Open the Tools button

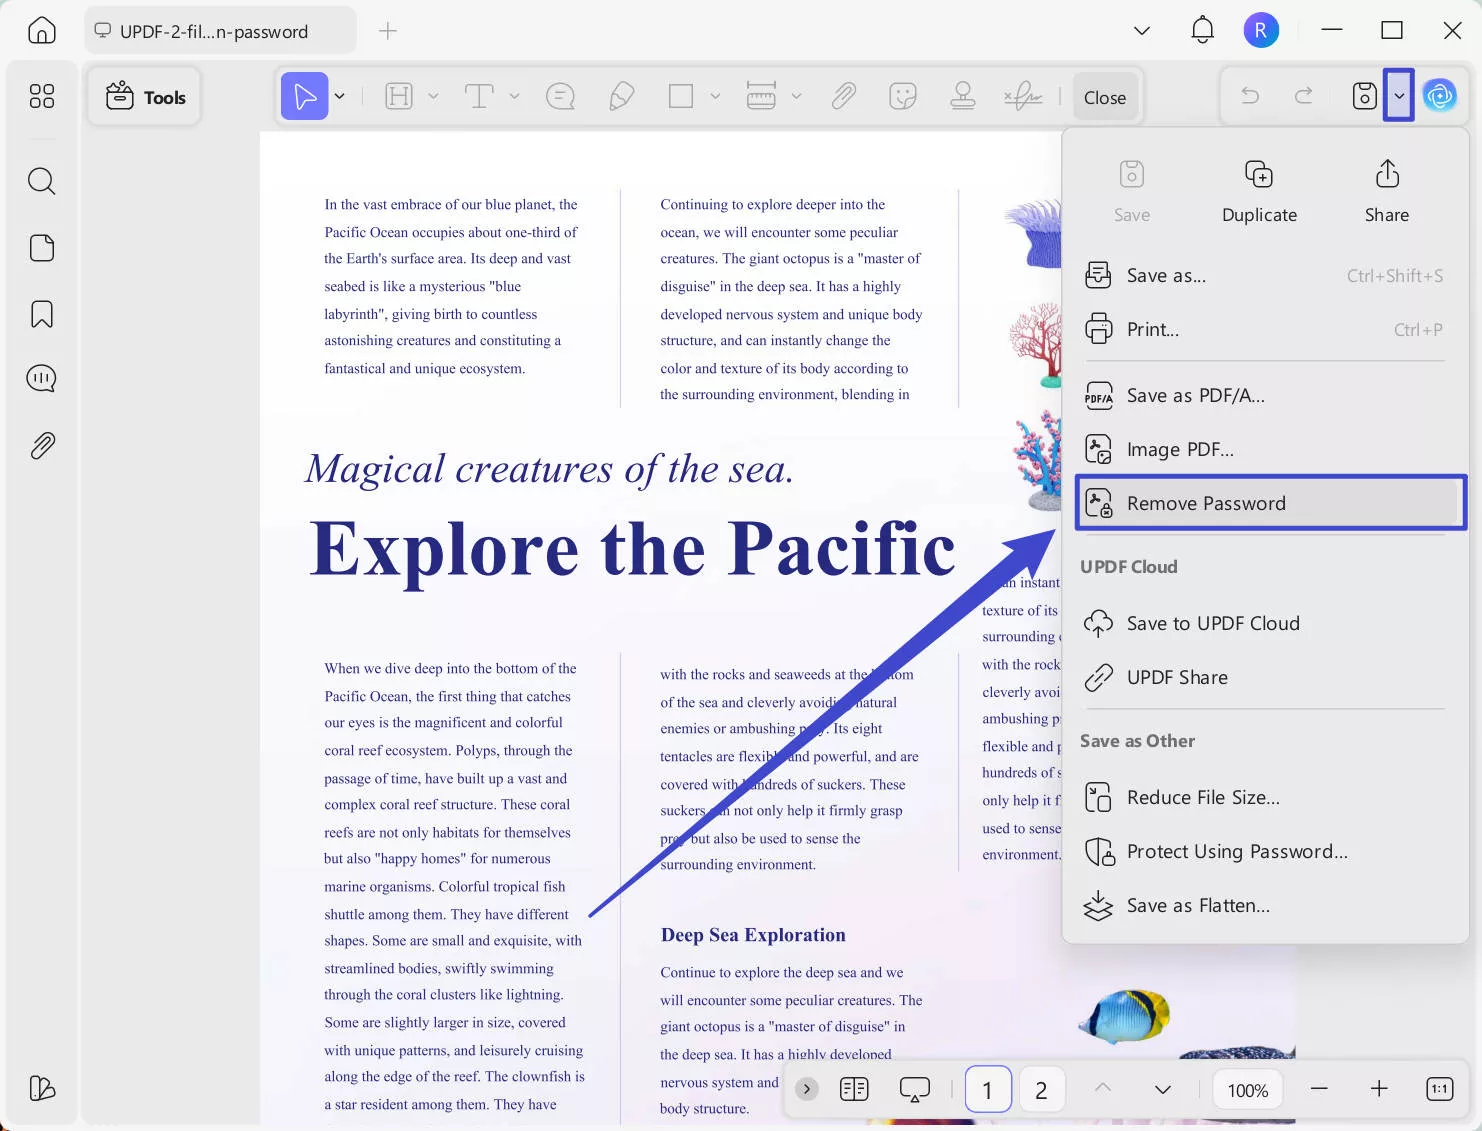pyautogui.click(x=146, y=97)
